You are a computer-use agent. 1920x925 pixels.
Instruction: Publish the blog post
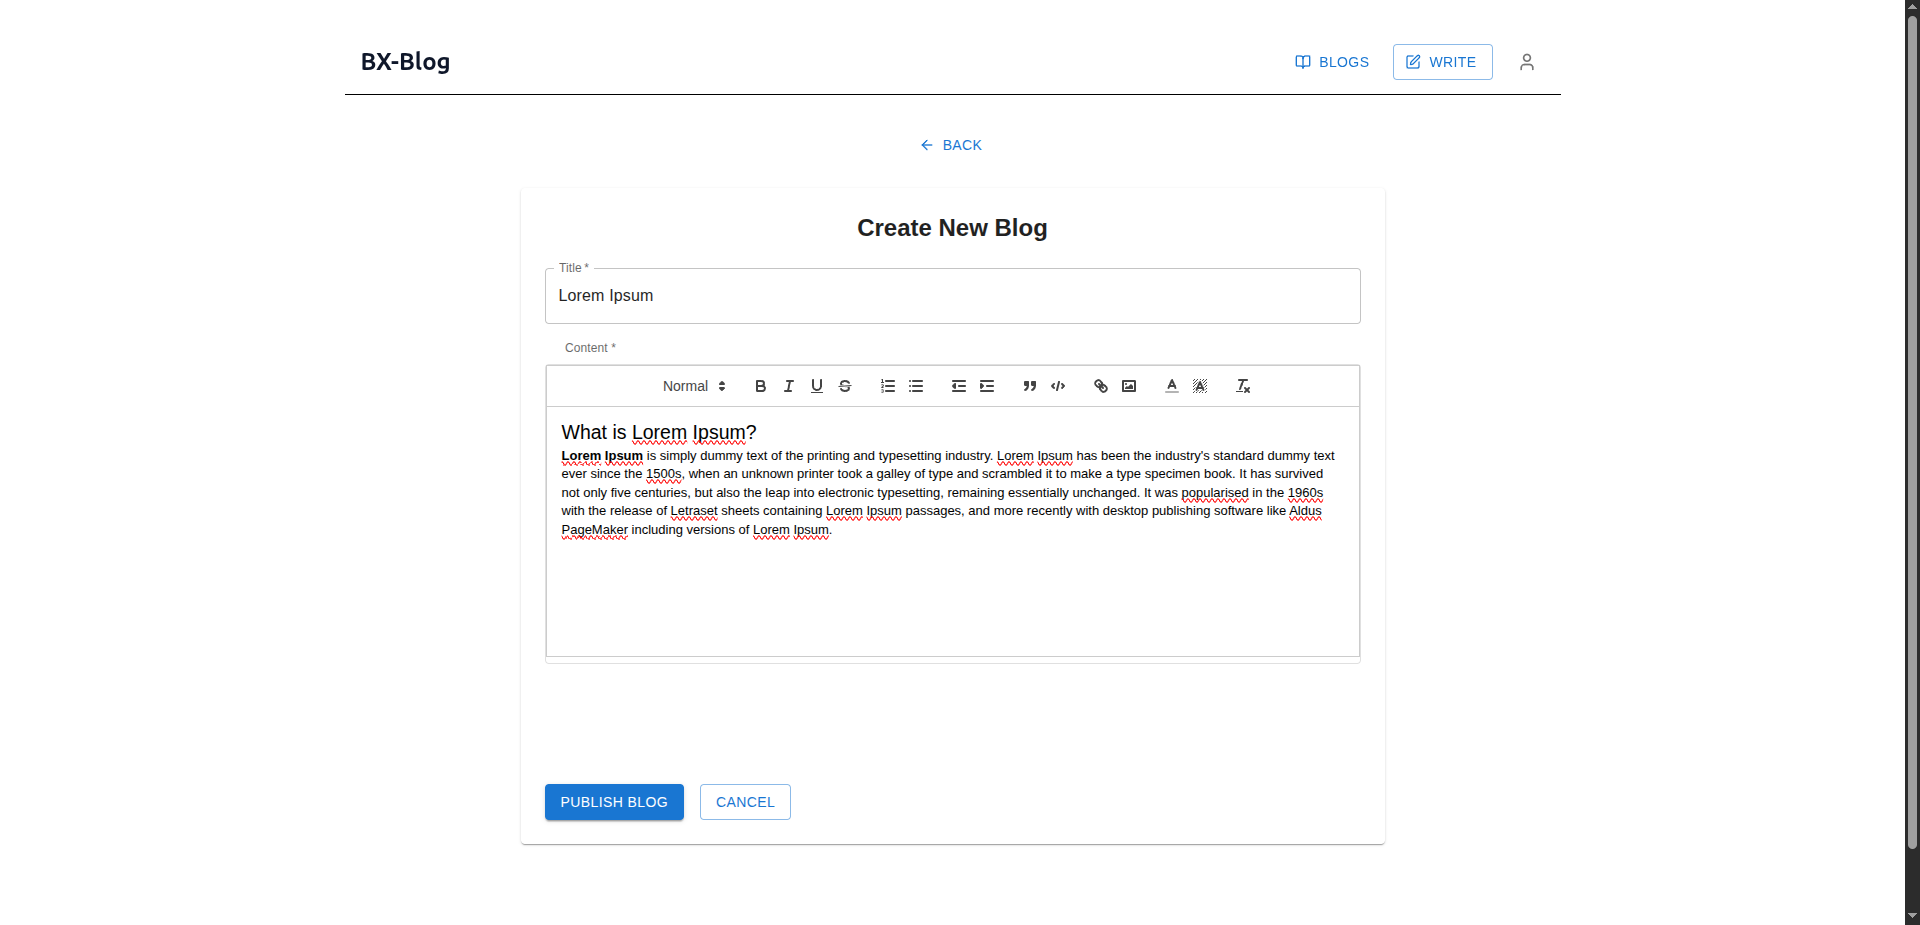614,802
